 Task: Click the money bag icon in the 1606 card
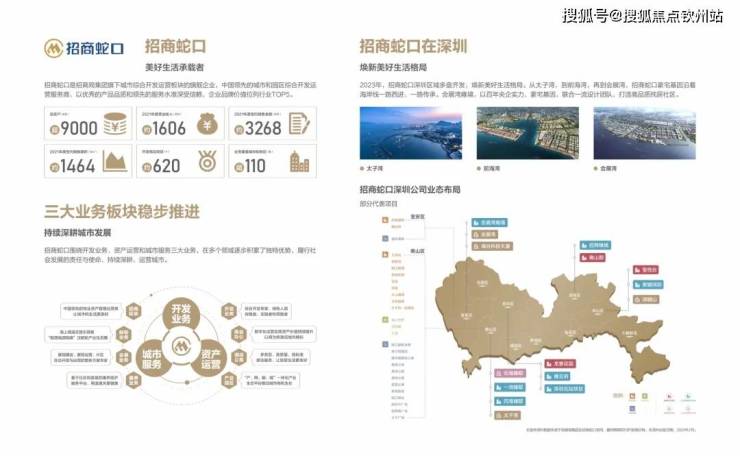click(207, 124)
